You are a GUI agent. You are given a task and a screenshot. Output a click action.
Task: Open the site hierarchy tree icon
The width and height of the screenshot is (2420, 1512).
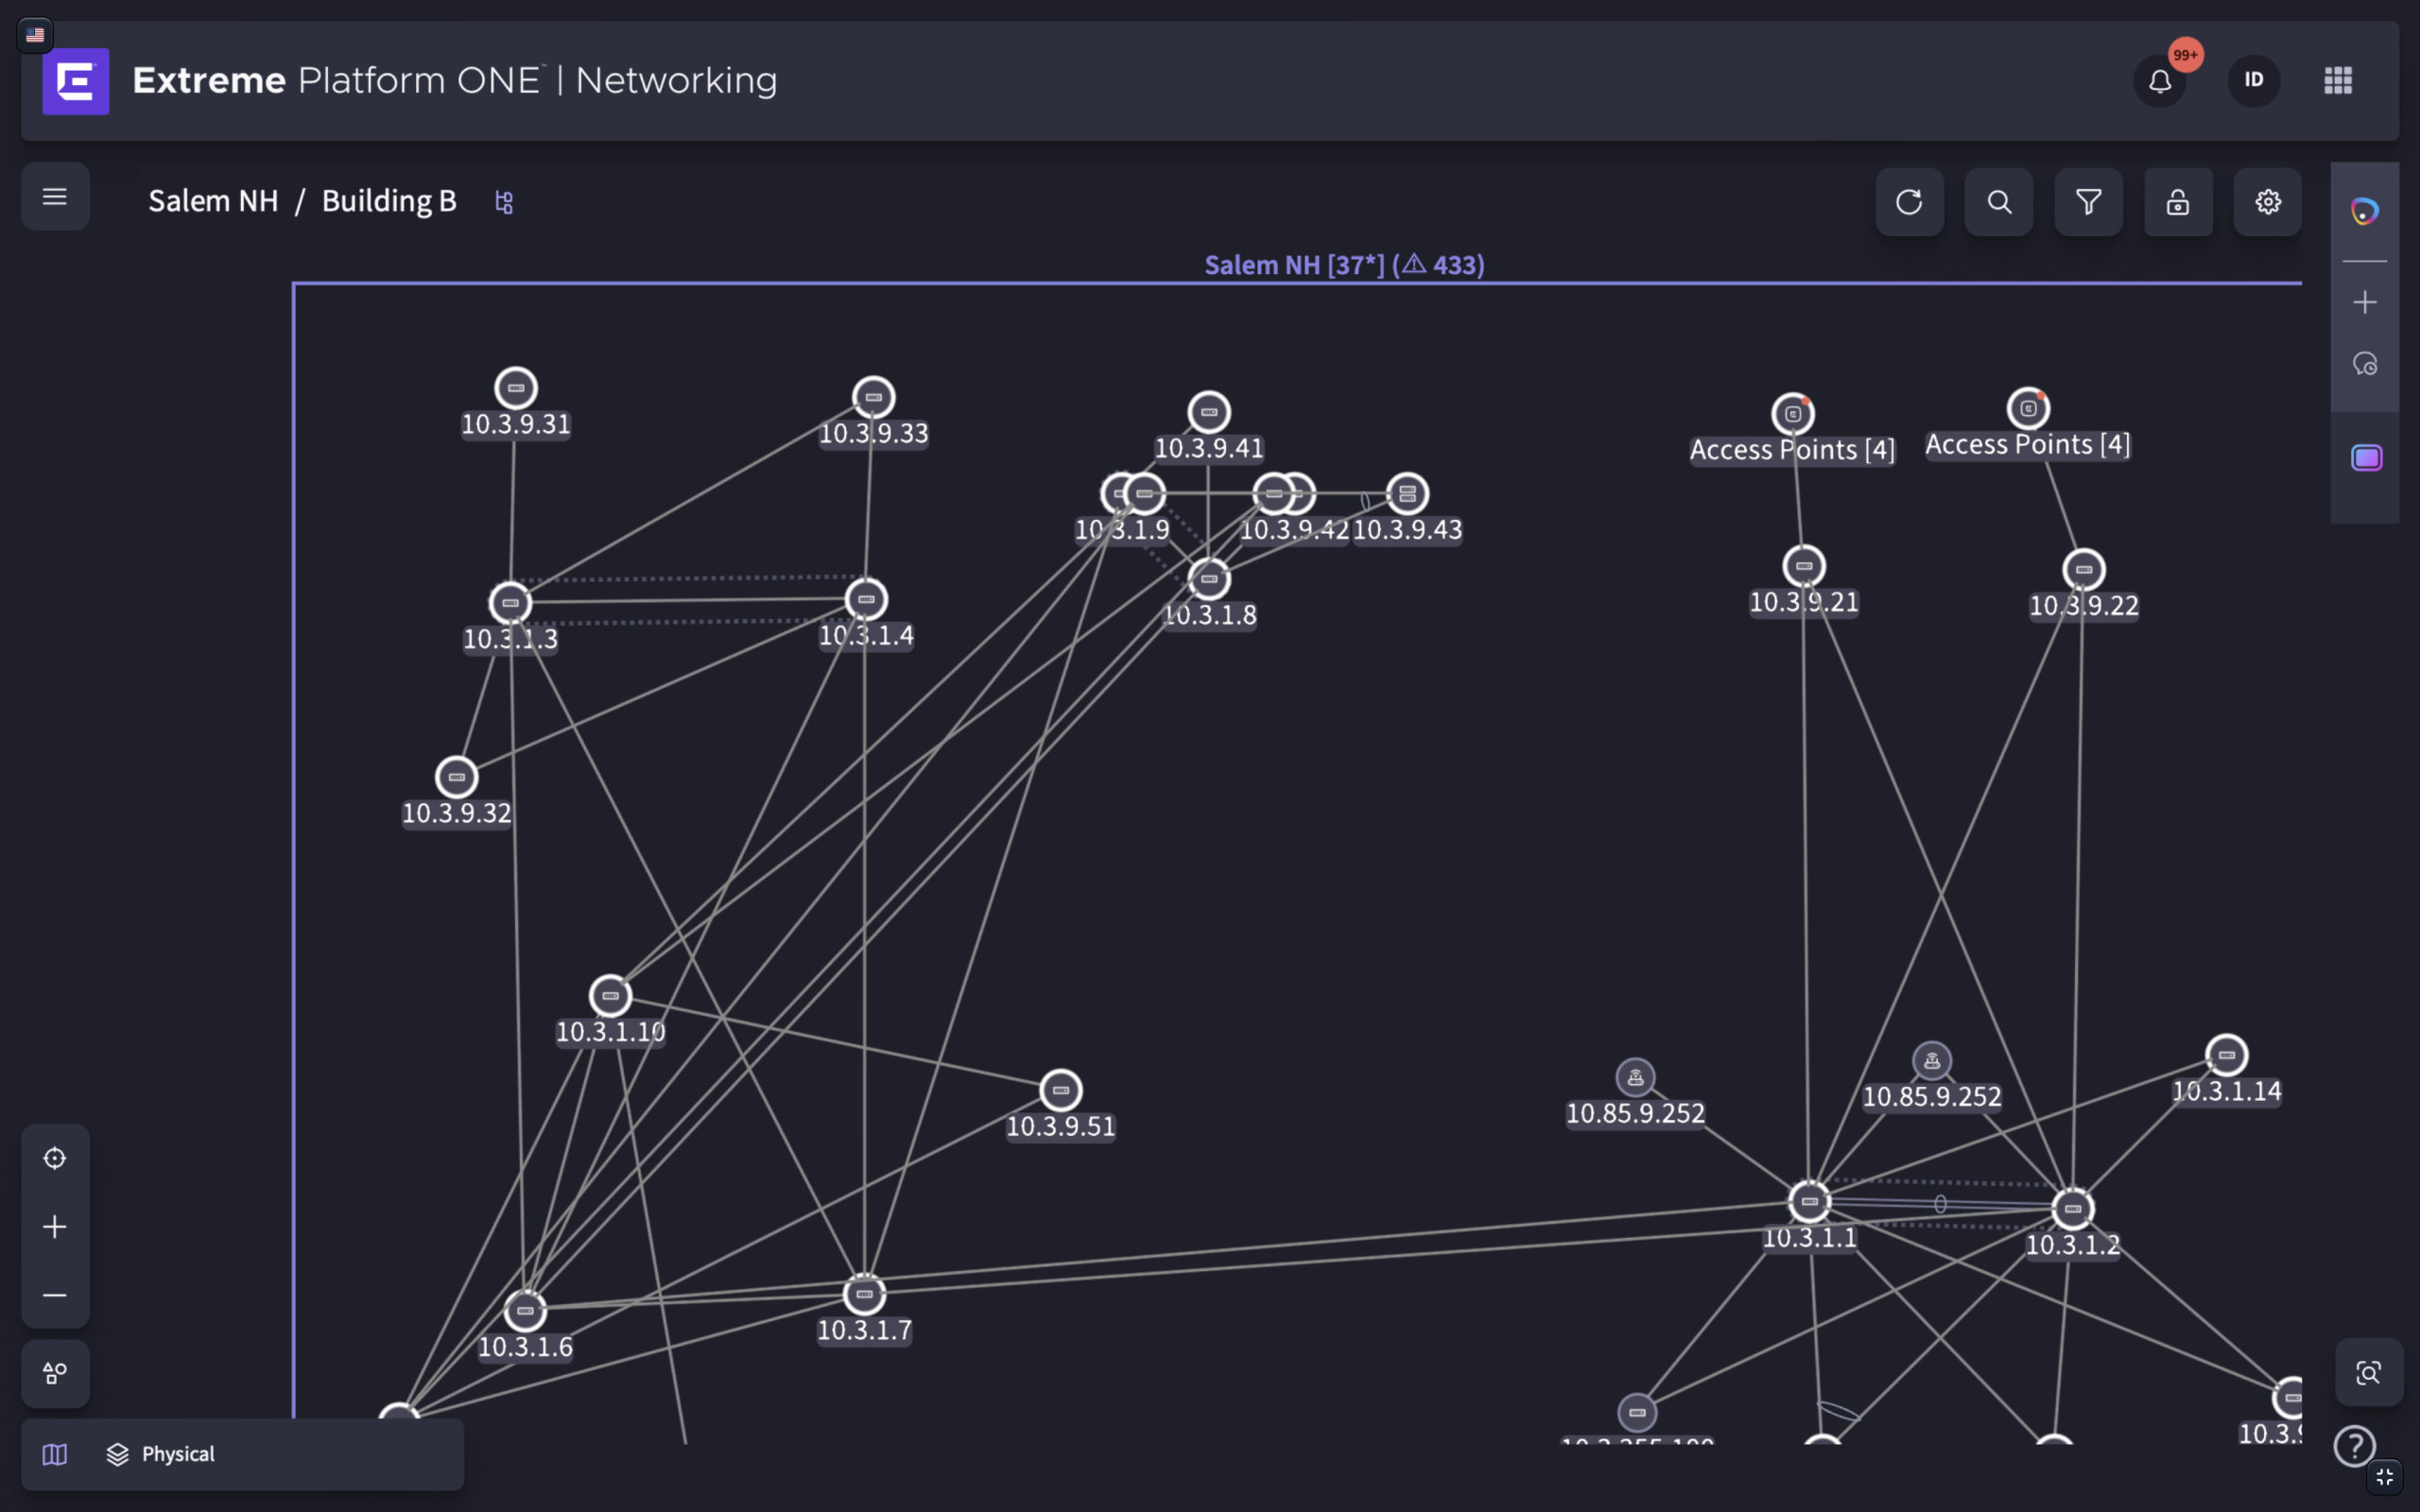click(504, 202)
